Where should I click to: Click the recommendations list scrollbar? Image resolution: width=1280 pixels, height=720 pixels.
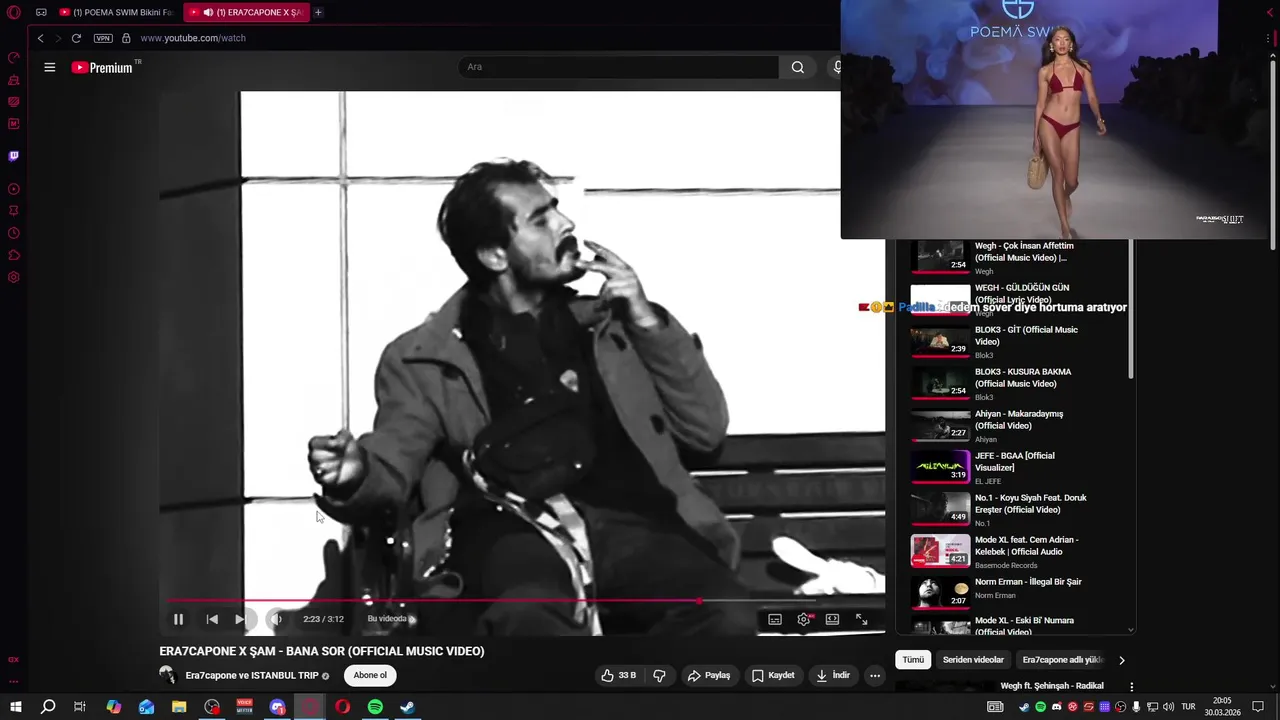(1131, 310)
